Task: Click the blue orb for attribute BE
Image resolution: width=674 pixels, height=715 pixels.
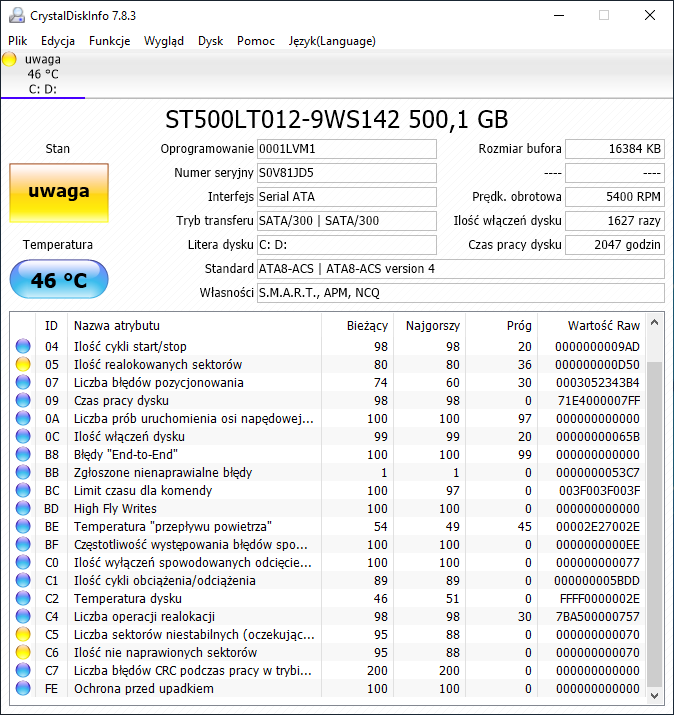Action: click(x=23, y=527)
